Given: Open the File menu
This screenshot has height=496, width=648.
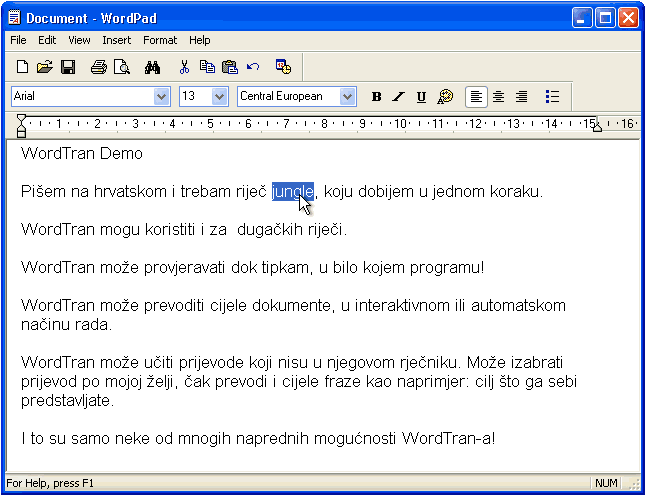Looking at the screenshot, I should point(18,40).
